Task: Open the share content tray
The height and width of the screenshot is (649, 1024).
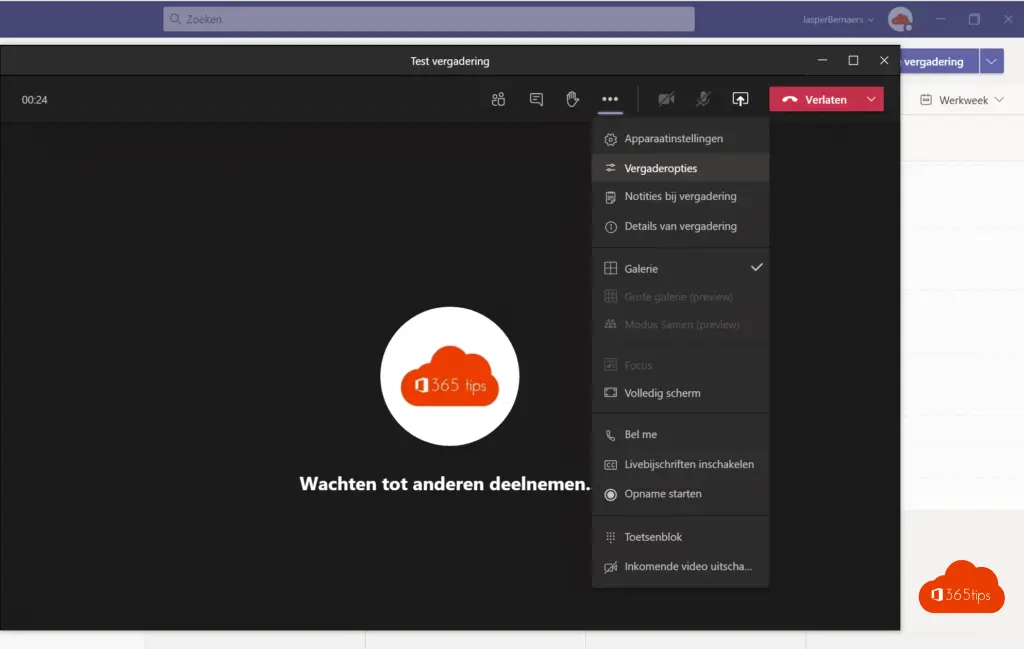Action: (x=740, y=99)
